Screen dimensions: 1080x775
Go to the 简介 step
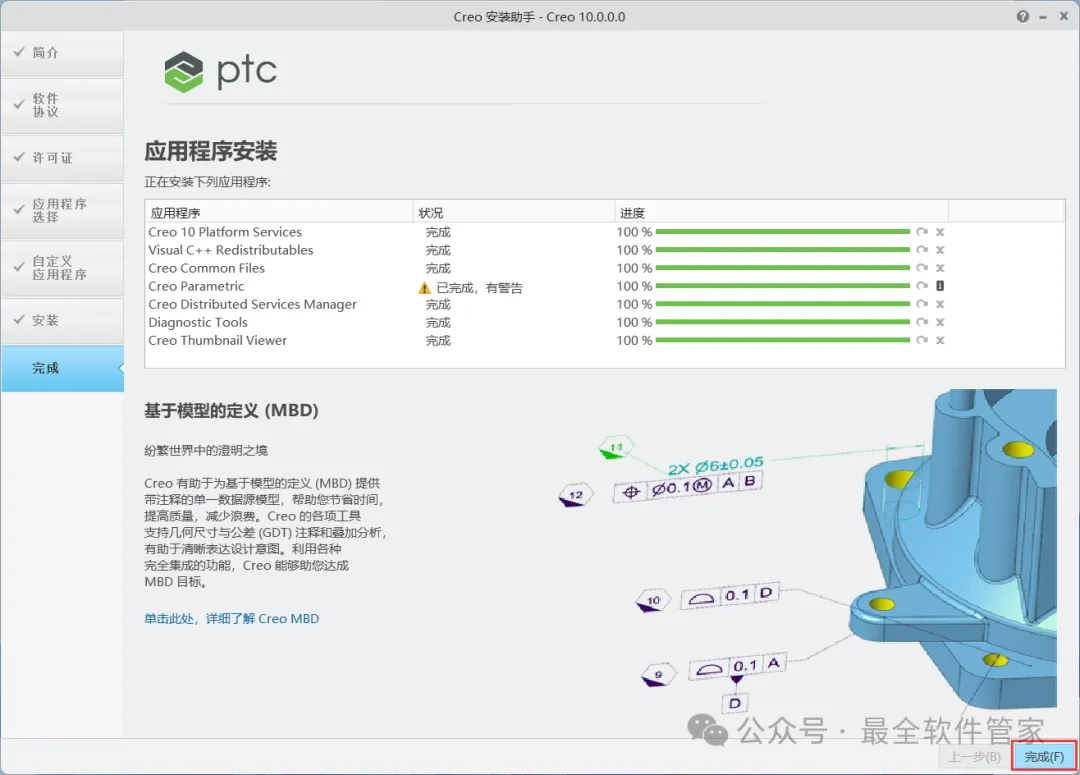pyautogui.click(x=63, y=53)
